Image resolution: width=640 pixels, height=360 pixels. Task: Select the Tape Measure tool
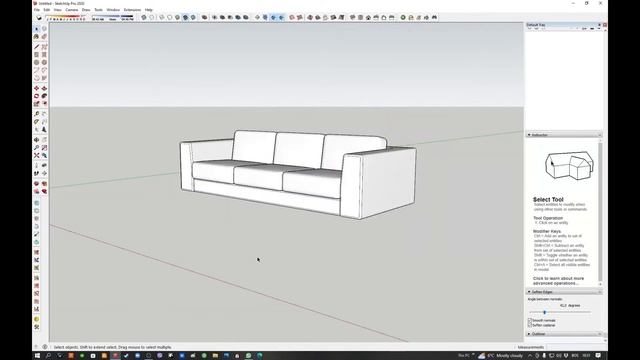point(36,114)
